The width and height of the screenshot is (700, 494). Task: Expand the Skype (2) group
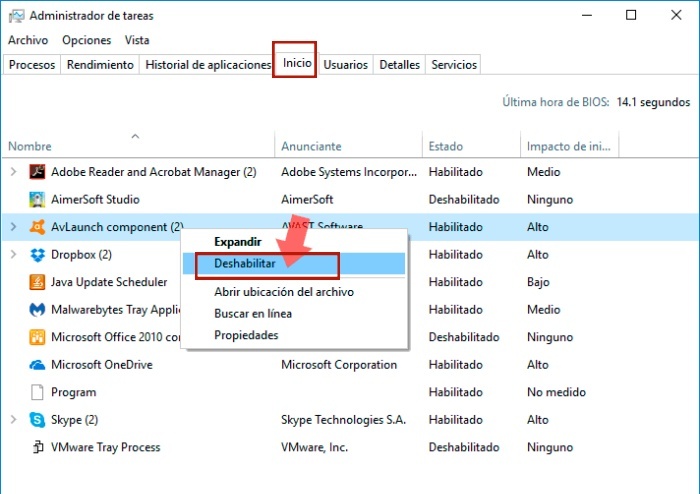pyautogui.click(x=13, y=420)
